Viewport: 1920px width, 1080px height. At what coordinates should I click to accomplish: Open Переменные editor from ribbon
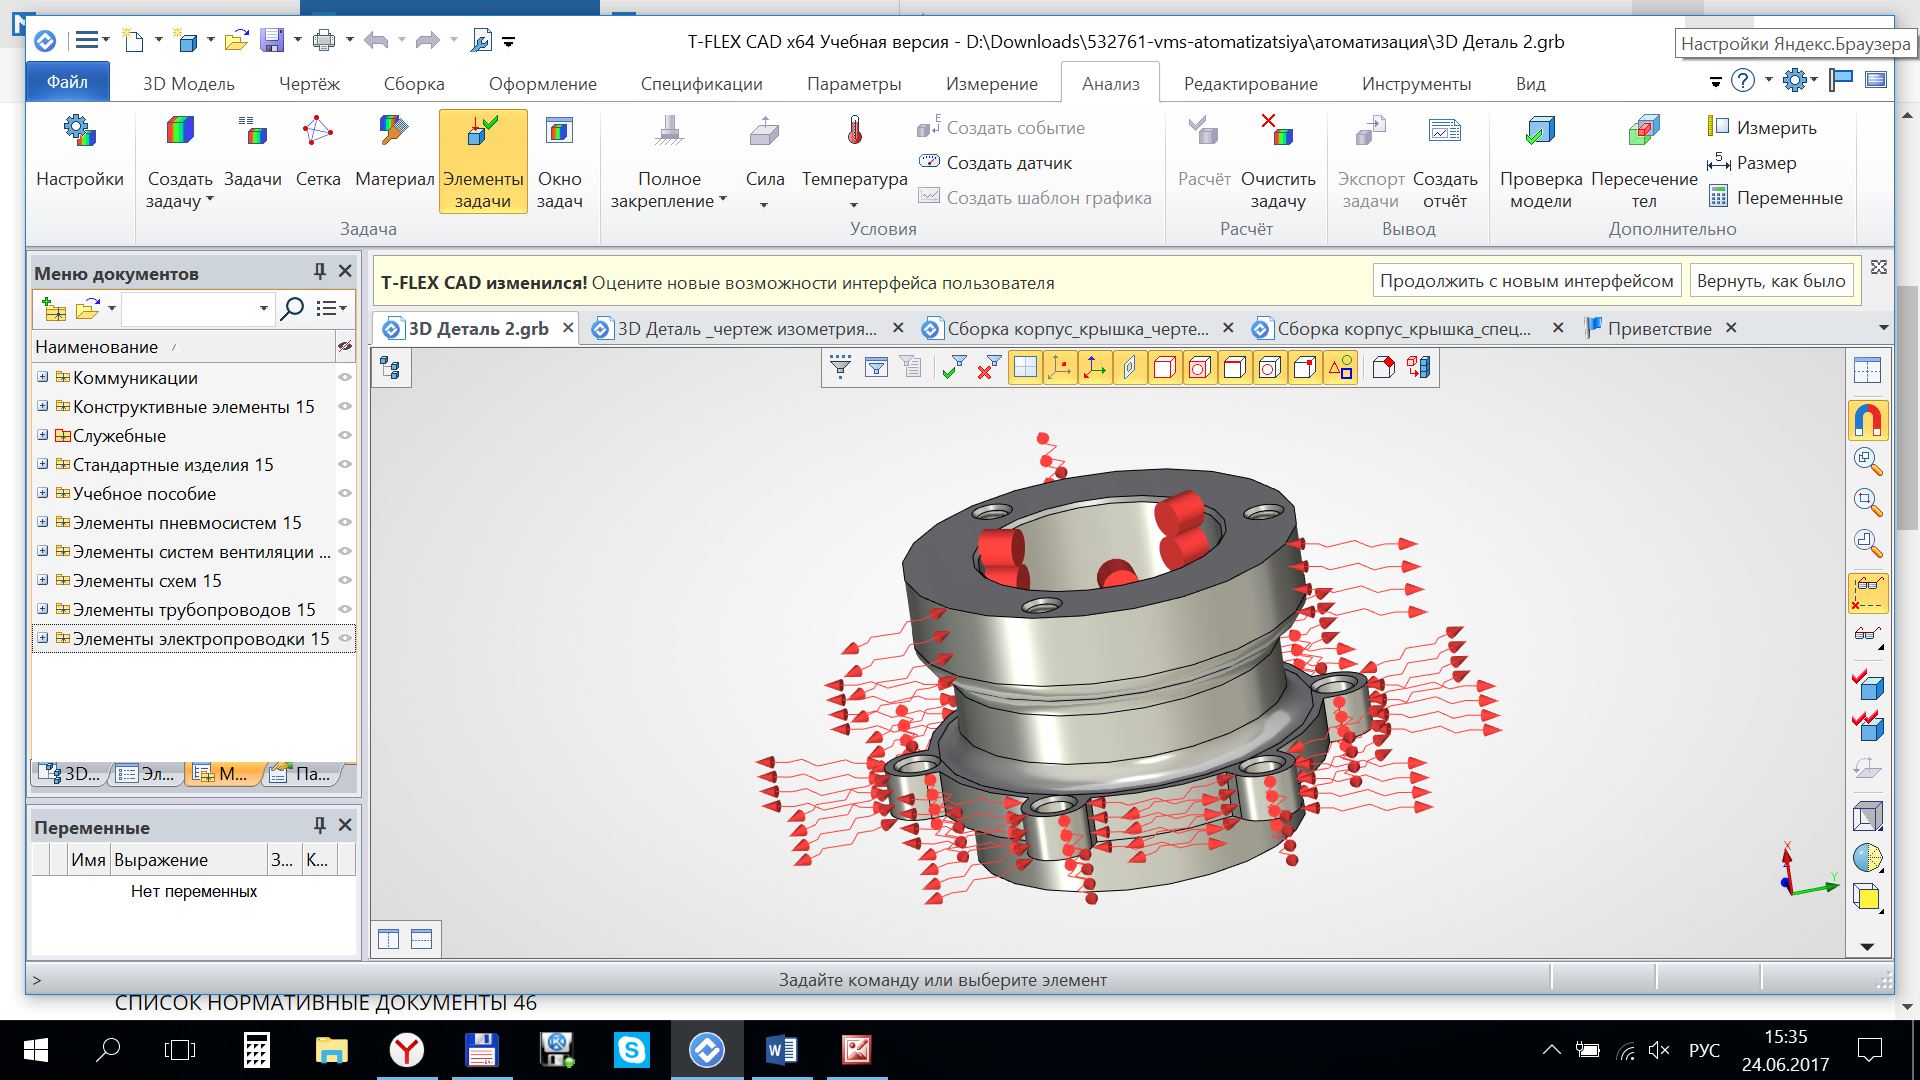click(x=1775, y=197)
